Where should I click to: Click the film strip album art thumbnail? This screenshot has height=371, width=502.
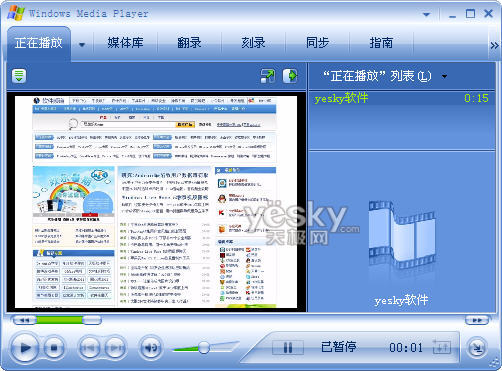[x=402, y=235]
